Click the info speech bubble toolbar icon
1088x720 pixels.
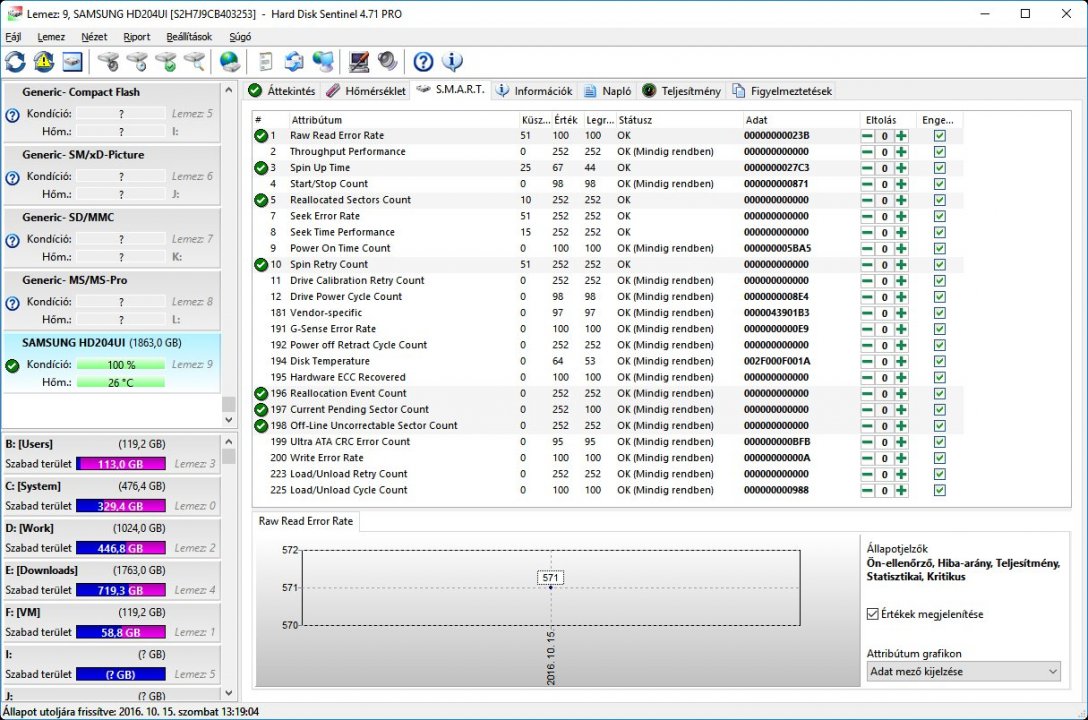point(452,62)
